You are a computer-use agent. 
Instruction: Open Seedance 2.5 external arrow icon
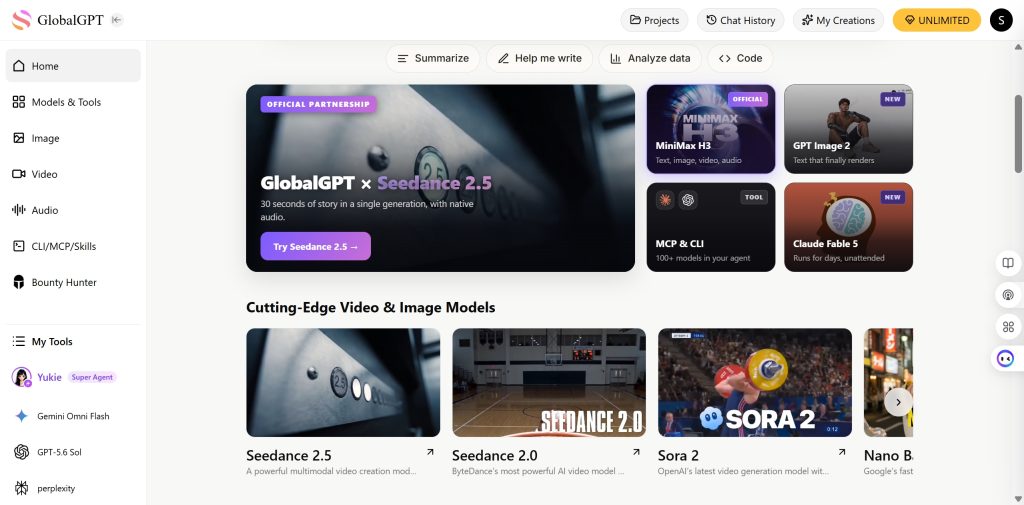click(x=430, y=452)
